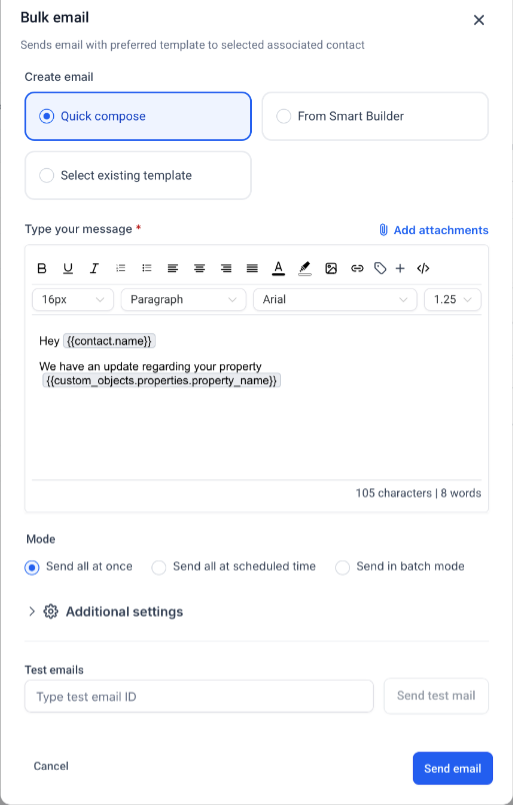Expand the Additional settings chevron
Viewport: 513px width, 805px height.
click(x=32, y=611)
